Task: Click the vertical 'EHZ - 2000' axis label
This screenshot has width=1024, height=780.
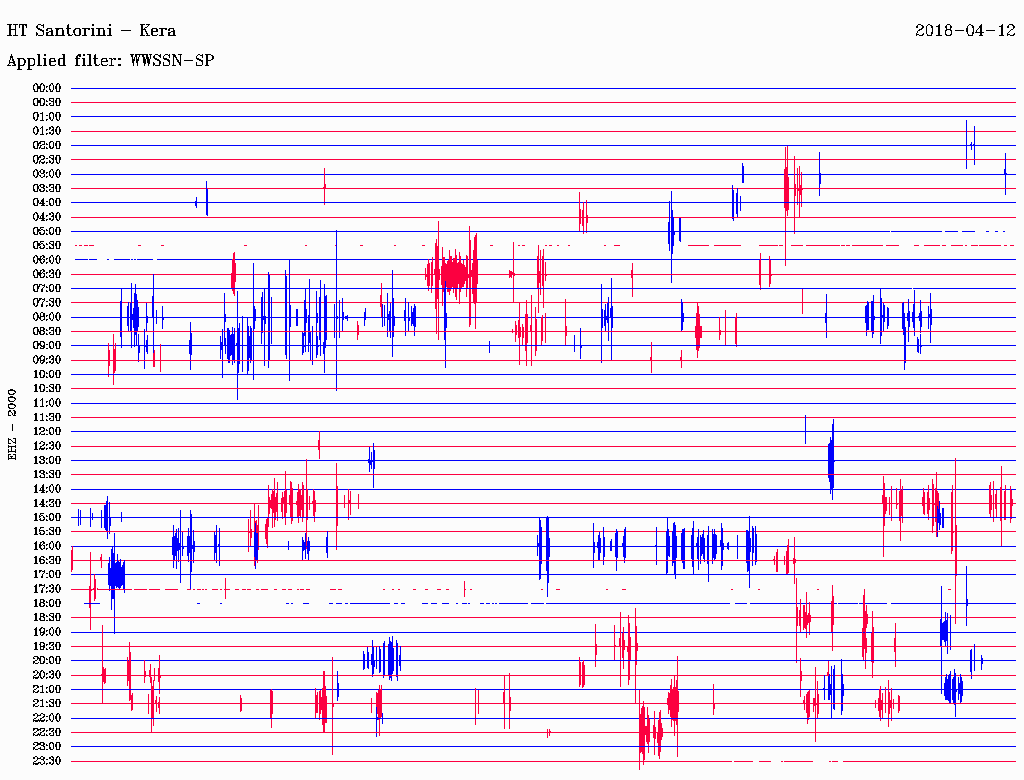Action: click(13, 425)
